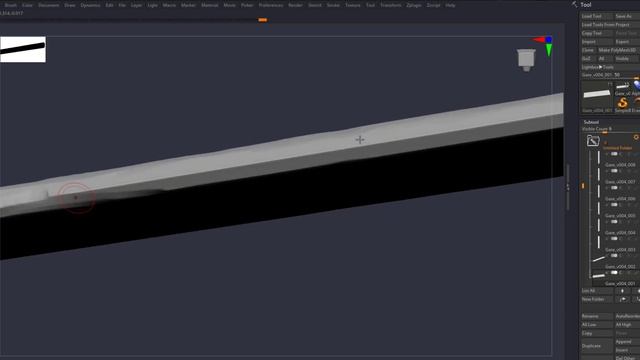
Task: Click the Rename subtool button
Action: pos(597,316)
